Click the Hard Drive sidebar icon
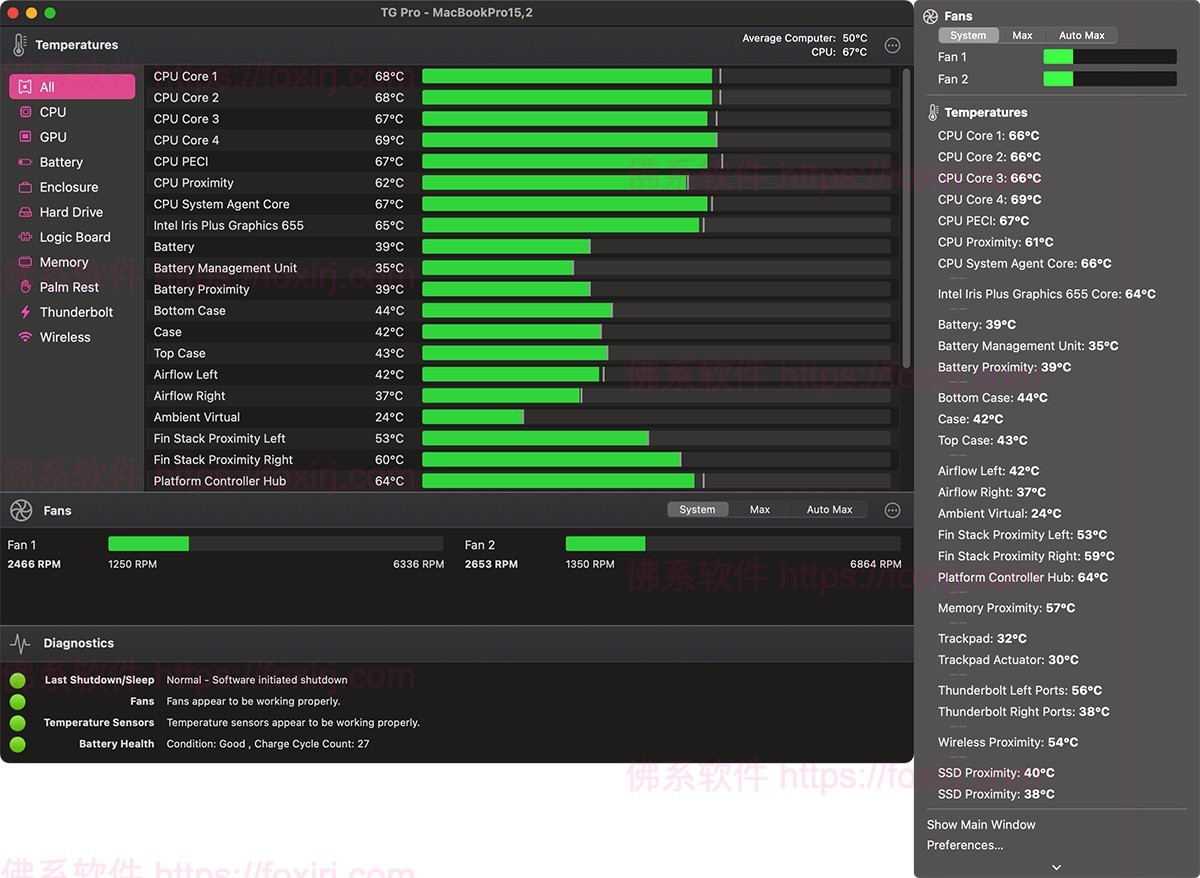The width and height of the screenshot is (1200, 878). [25, 212]
